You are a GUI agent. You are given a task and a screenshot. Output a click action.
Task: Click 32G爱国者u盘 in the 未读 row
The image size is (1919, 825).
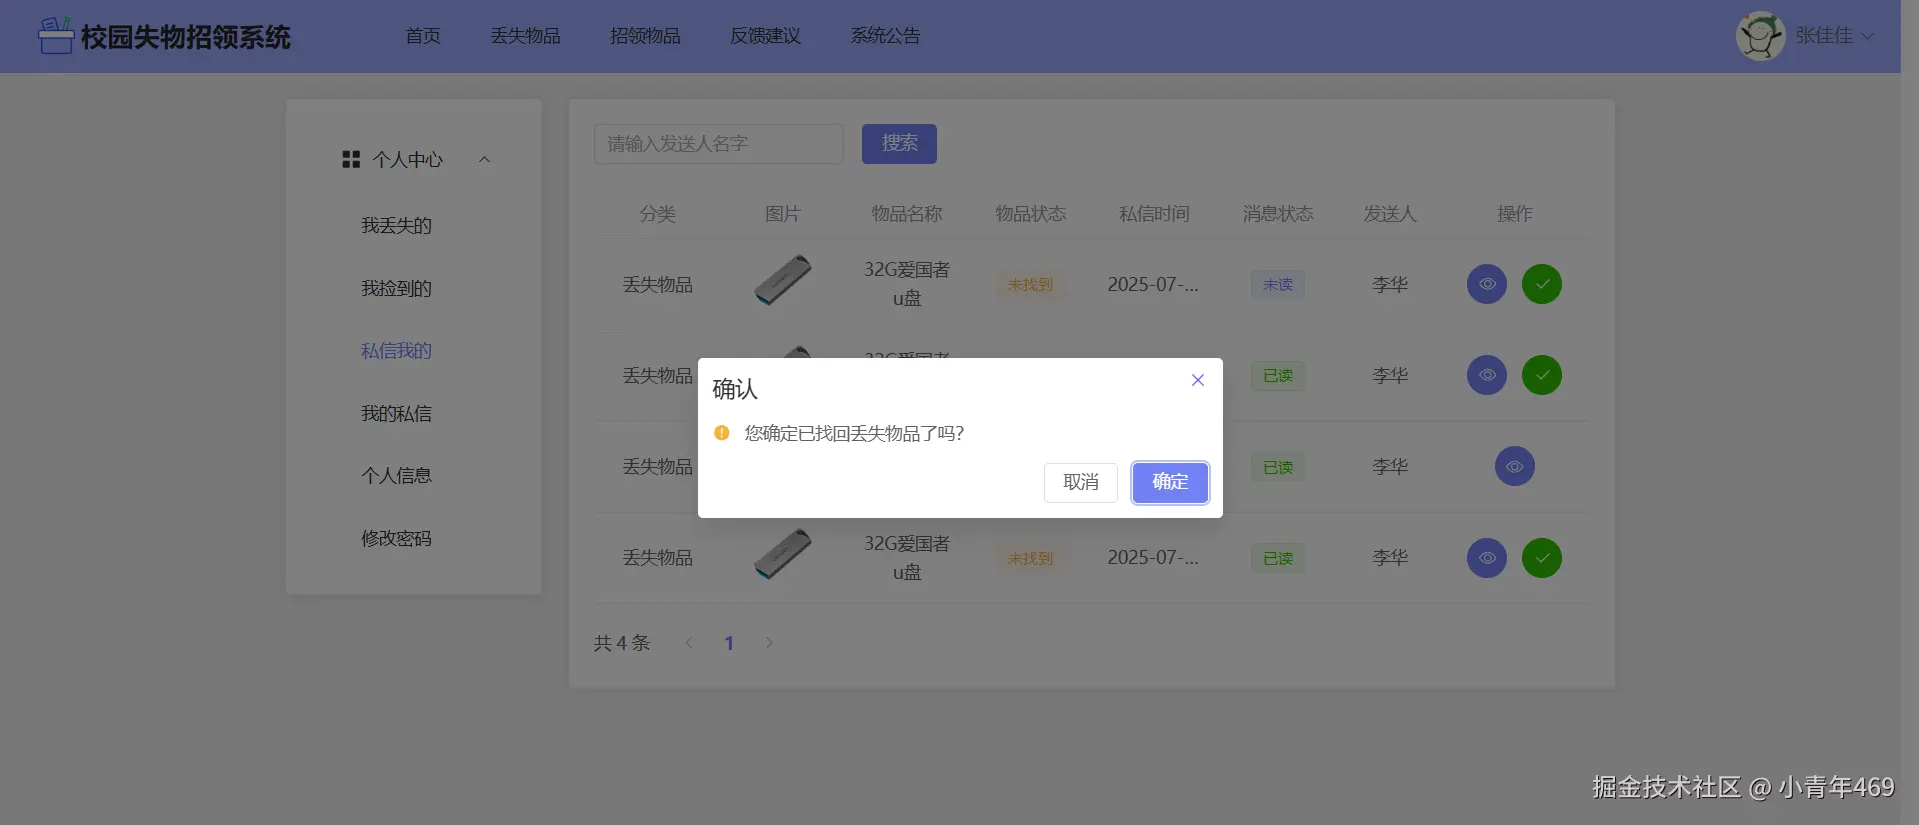(907, 284)
